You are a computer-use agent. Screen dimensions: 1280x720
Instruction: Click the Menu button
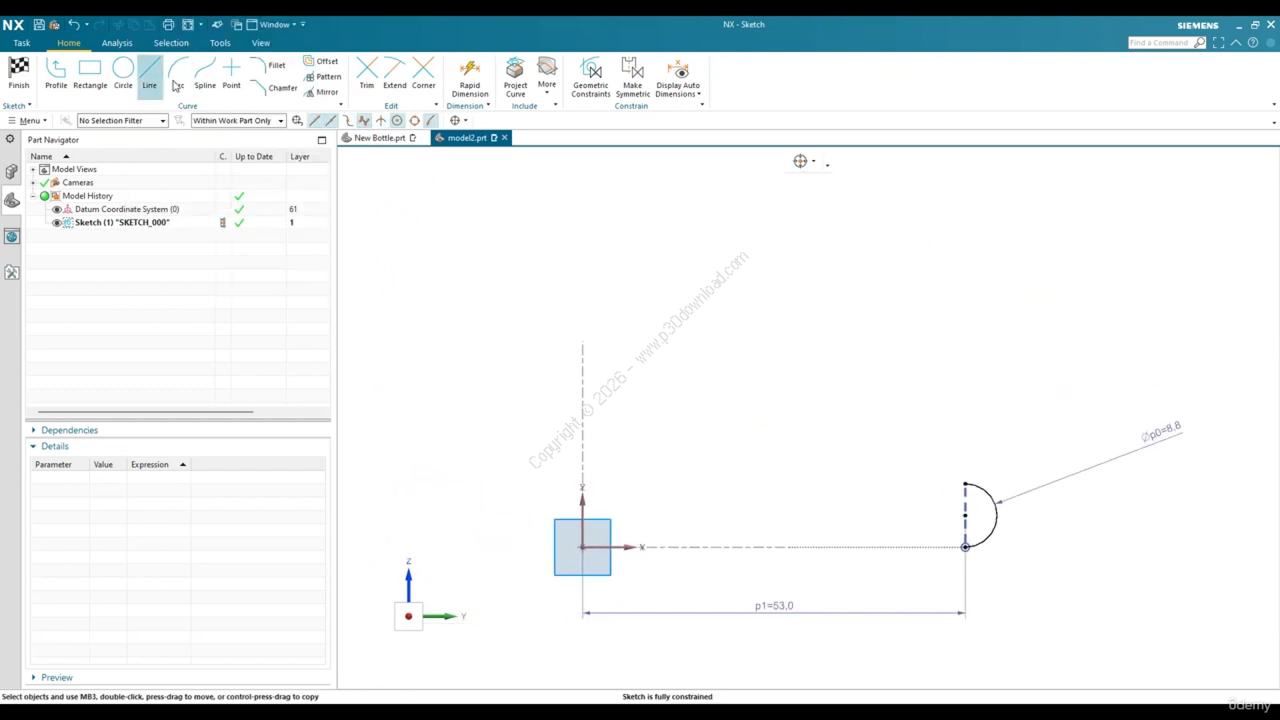tap(27, 120)
